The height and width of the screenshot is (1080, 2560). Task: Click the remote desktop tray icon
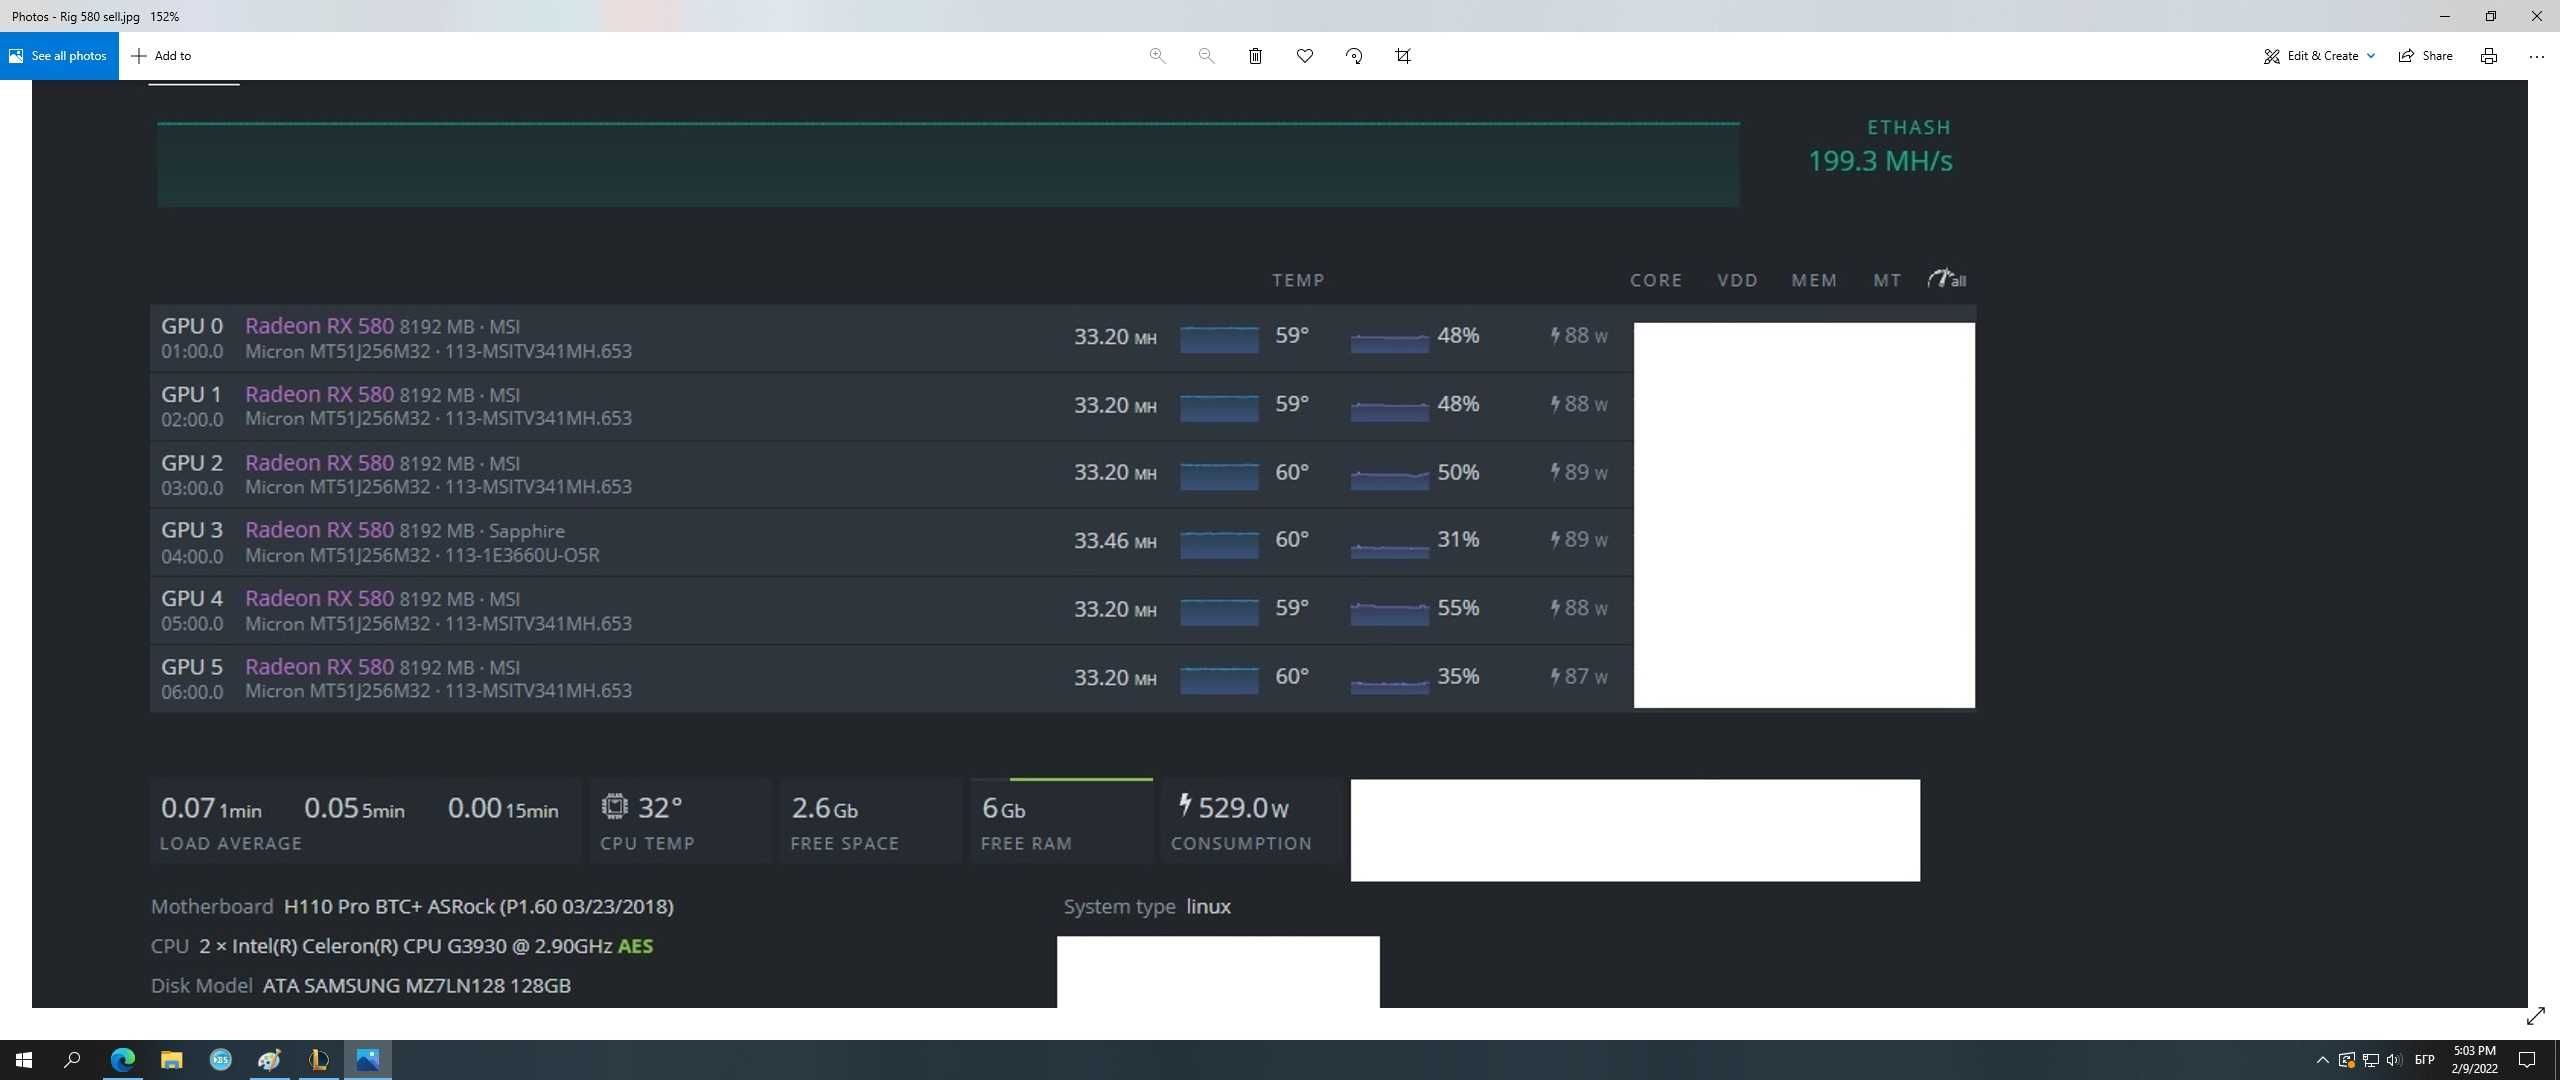tap(2346, 1060)
